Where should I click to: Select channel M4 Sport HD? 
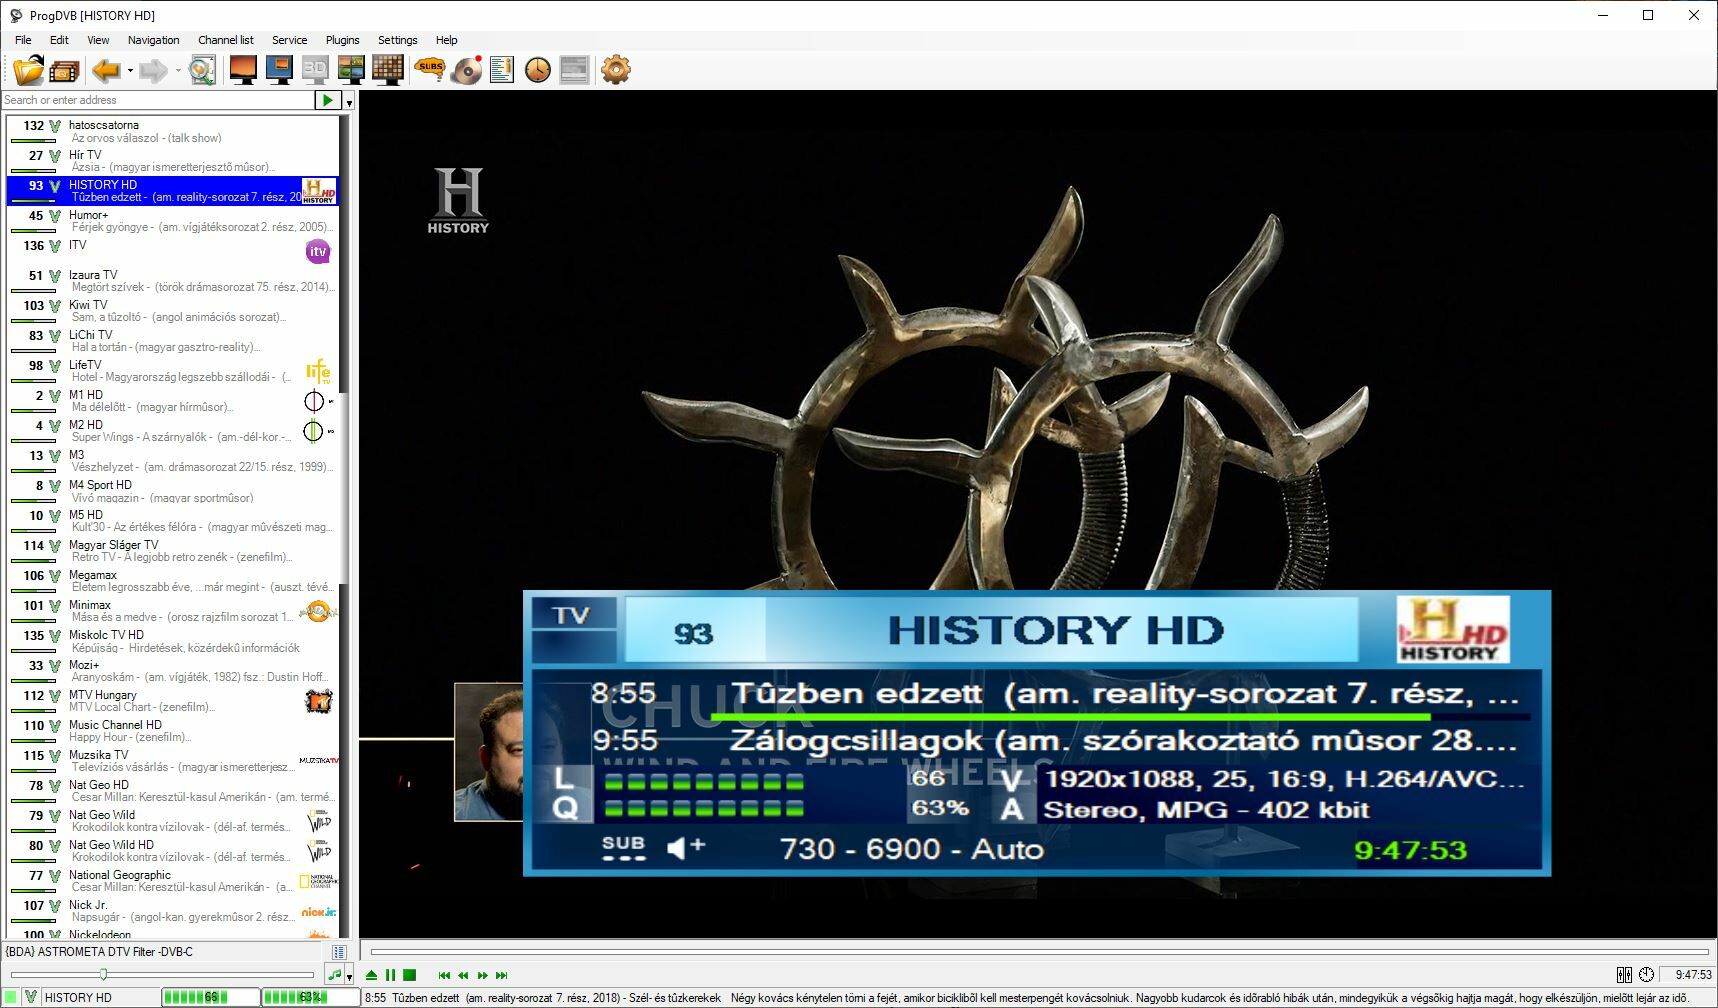[x=173, y=491]
